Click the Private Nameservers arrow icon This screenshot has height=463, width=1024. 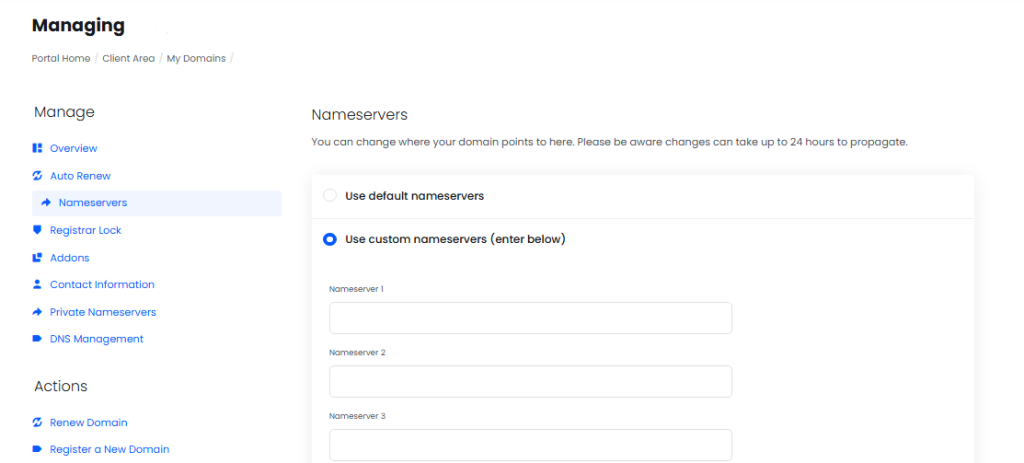tap(37, 312)
